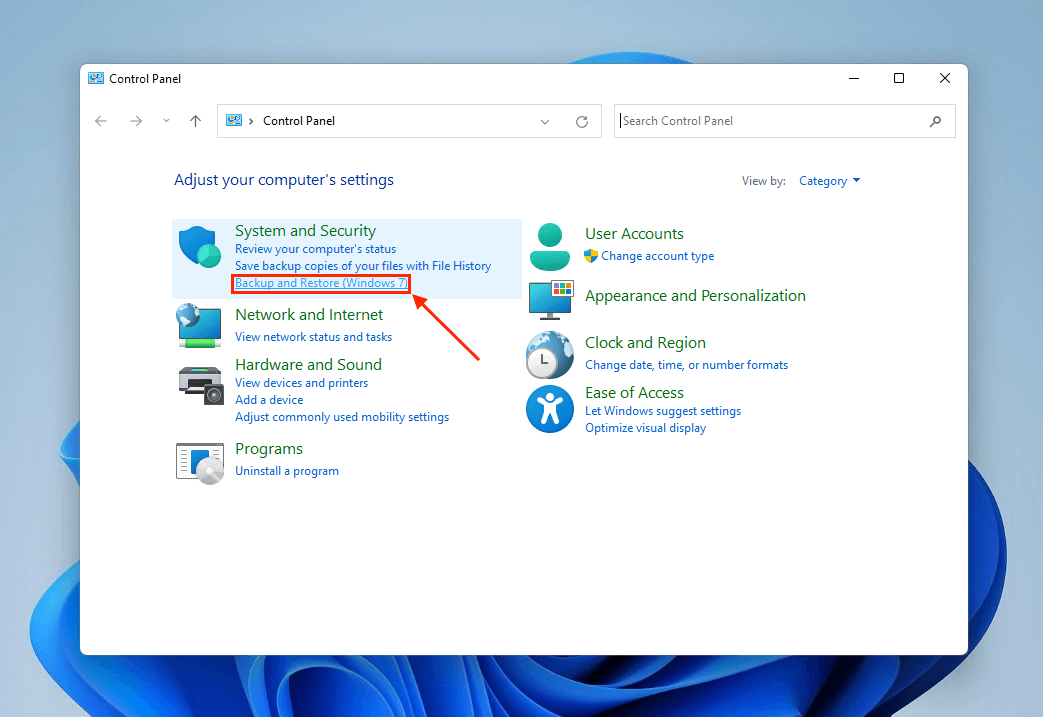Open the View by Category dropdown

click(x=829, y=181)
